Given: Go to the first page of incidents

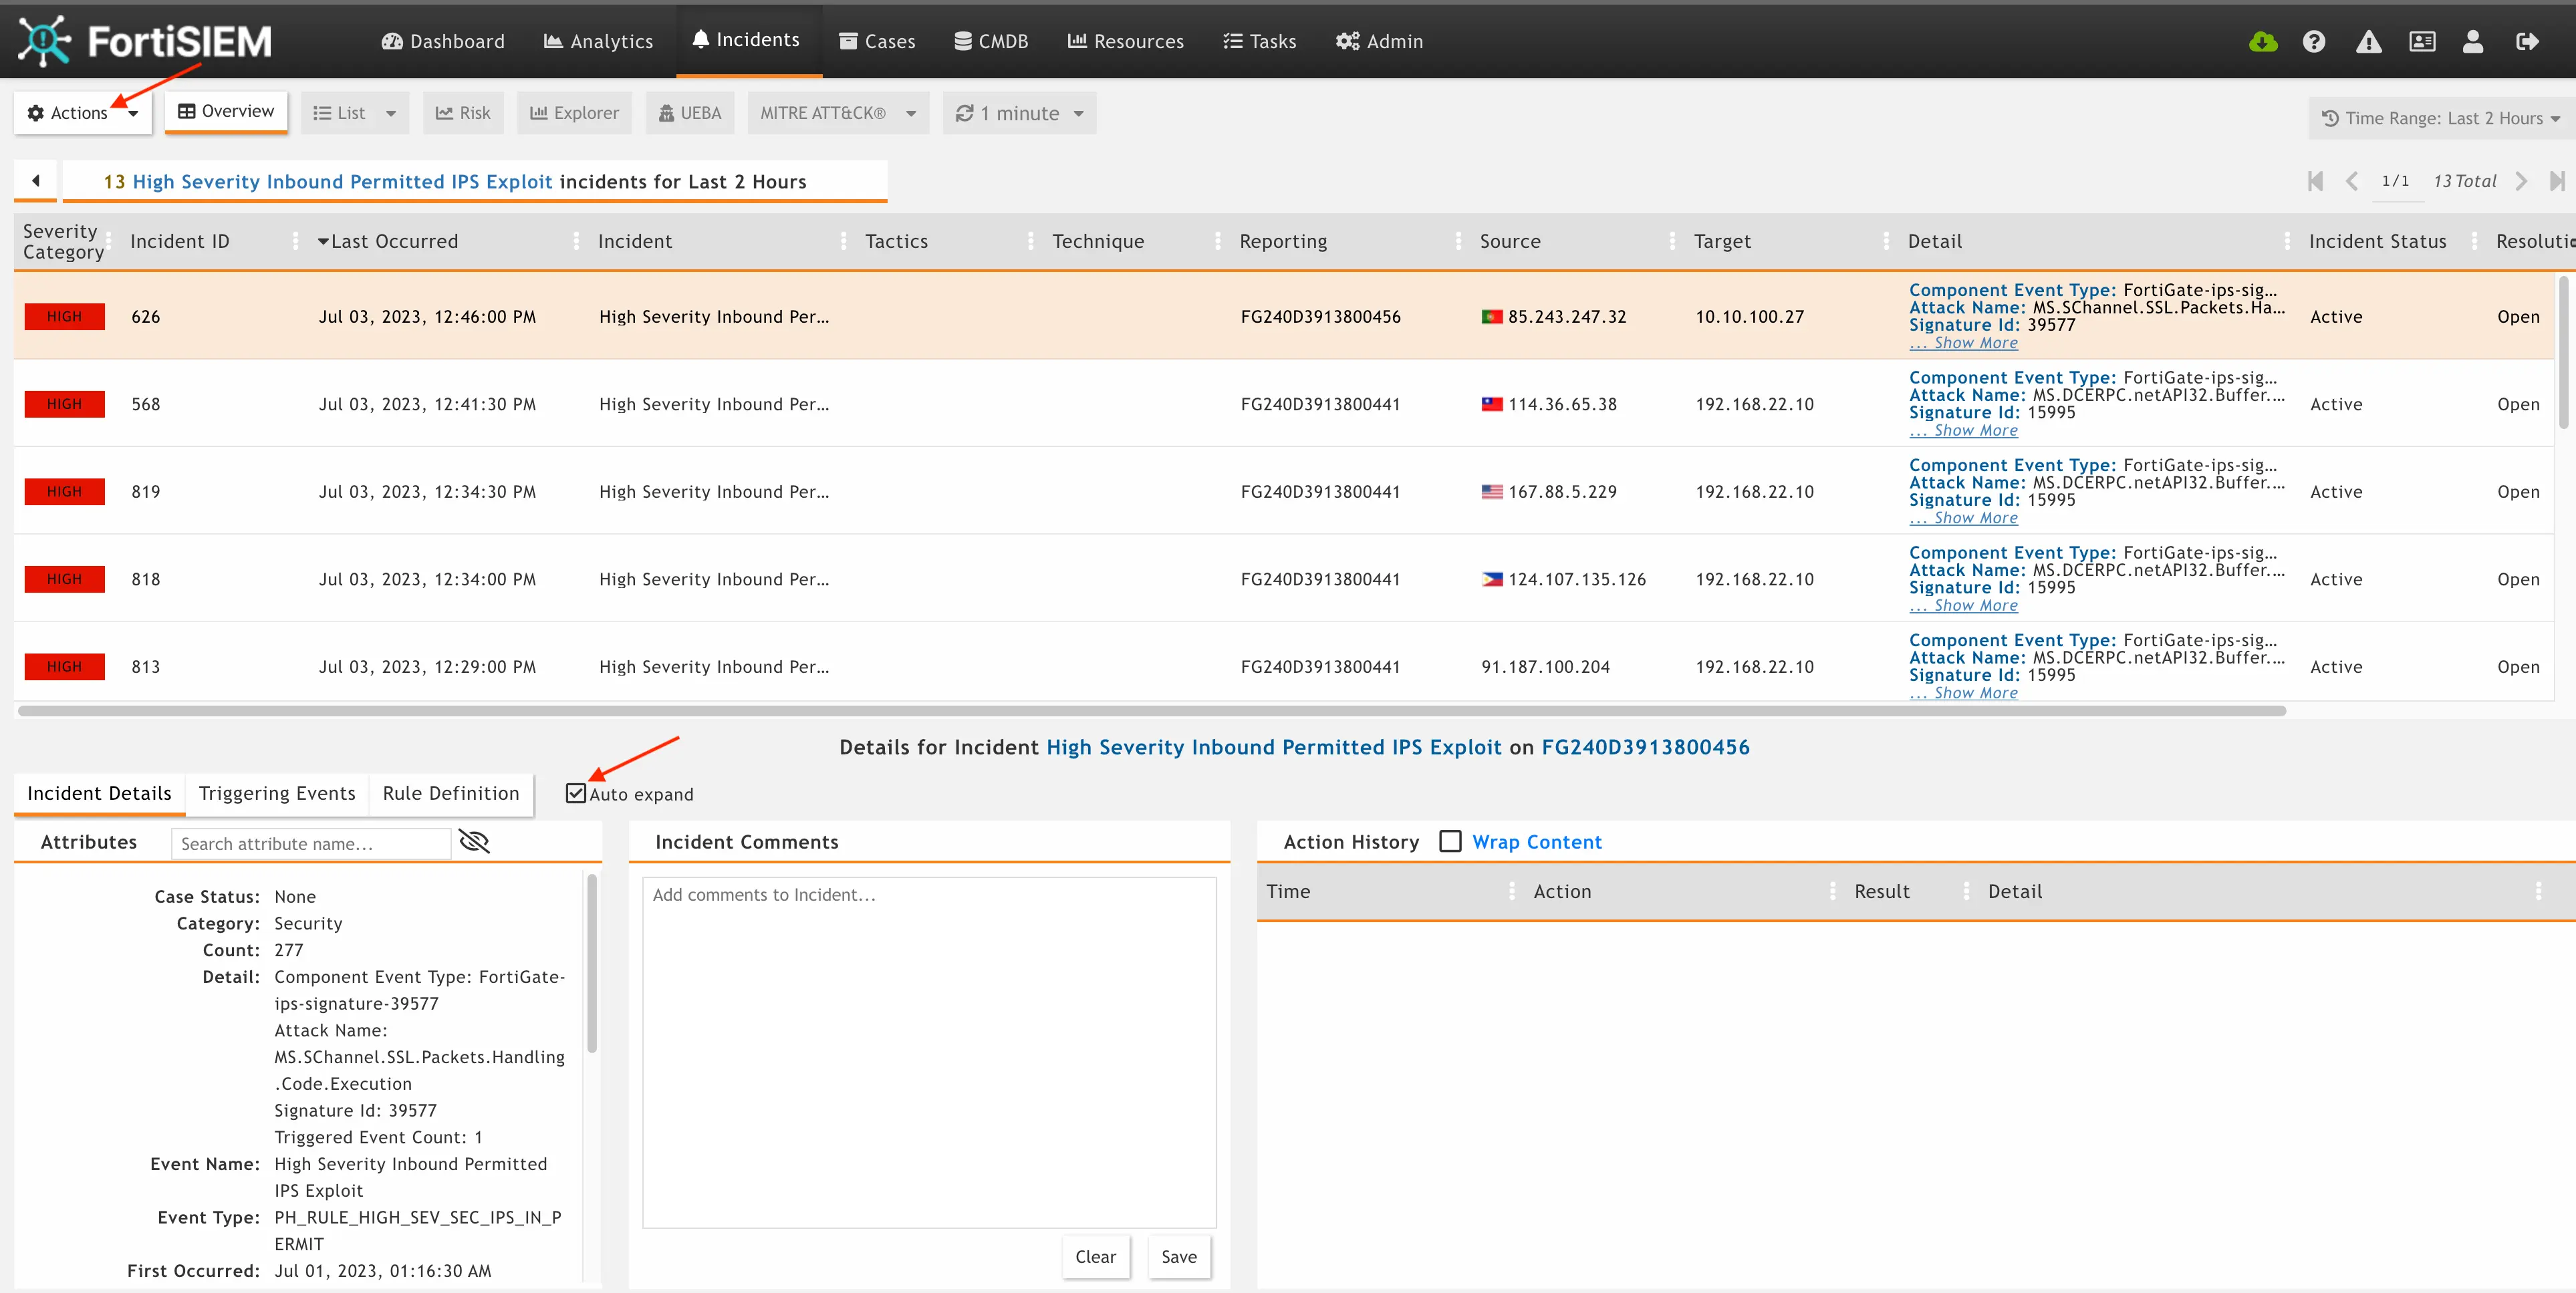Looking at the screenshot, I should coord(2315,181).
